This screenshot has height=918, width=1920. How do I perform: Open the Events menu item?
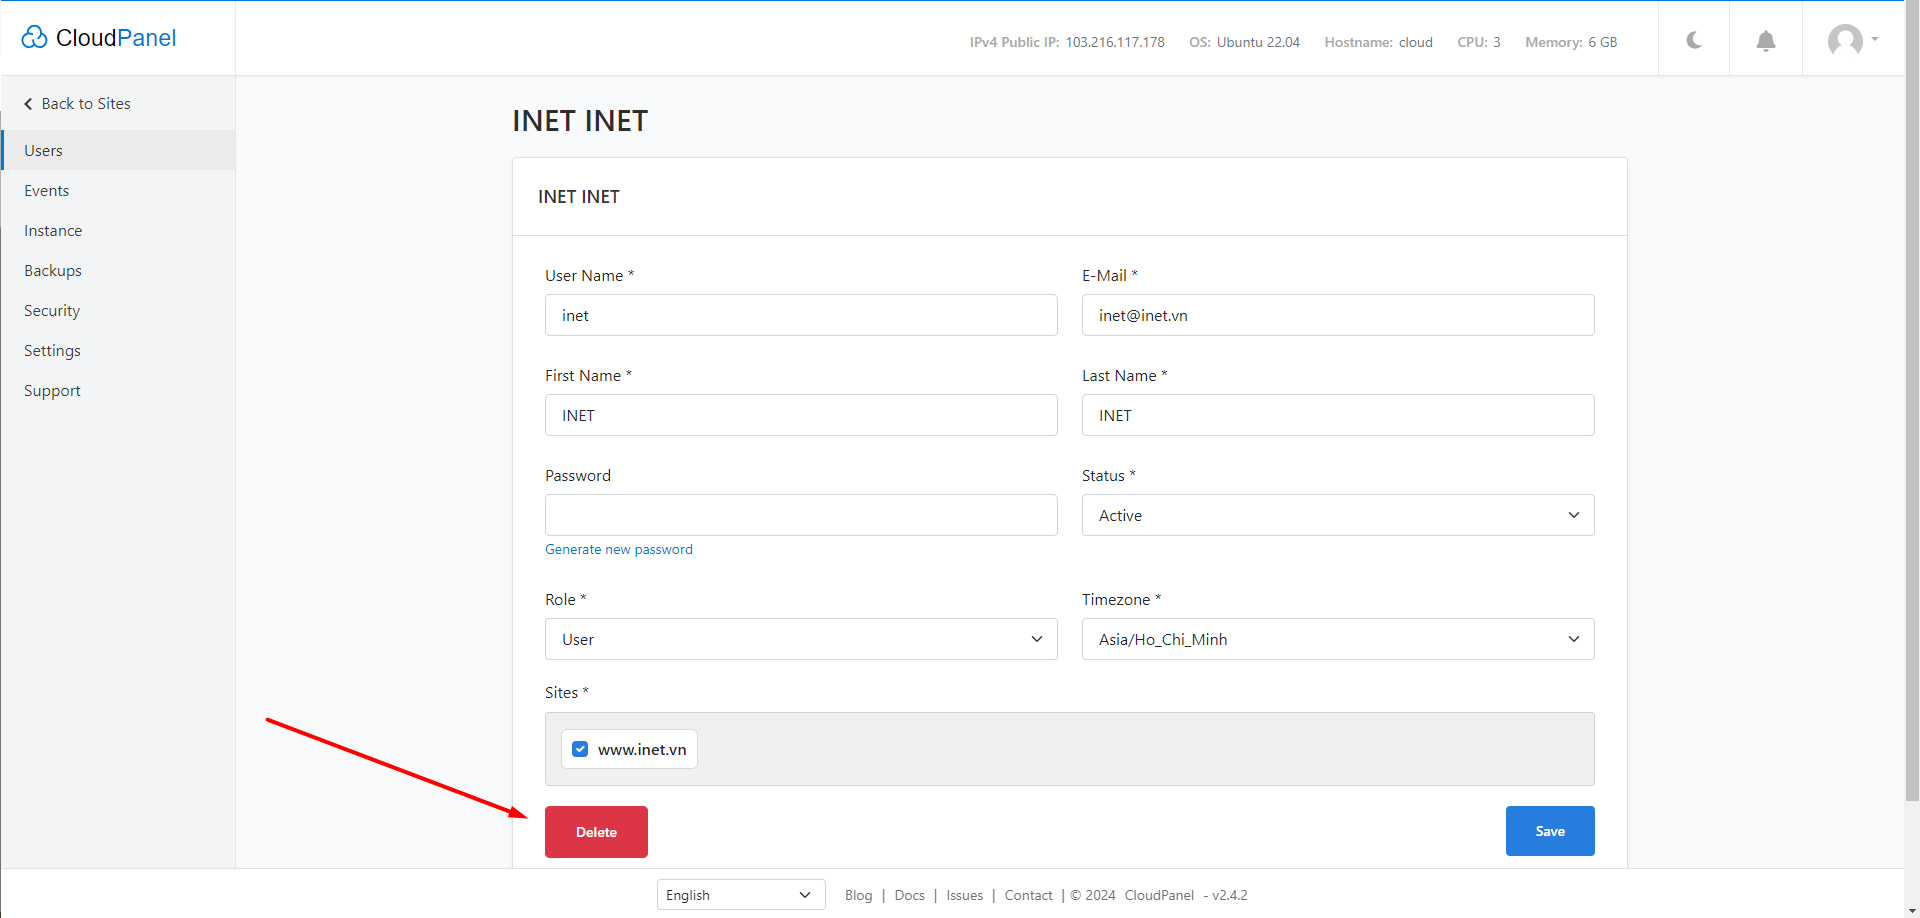pos(118,190)
